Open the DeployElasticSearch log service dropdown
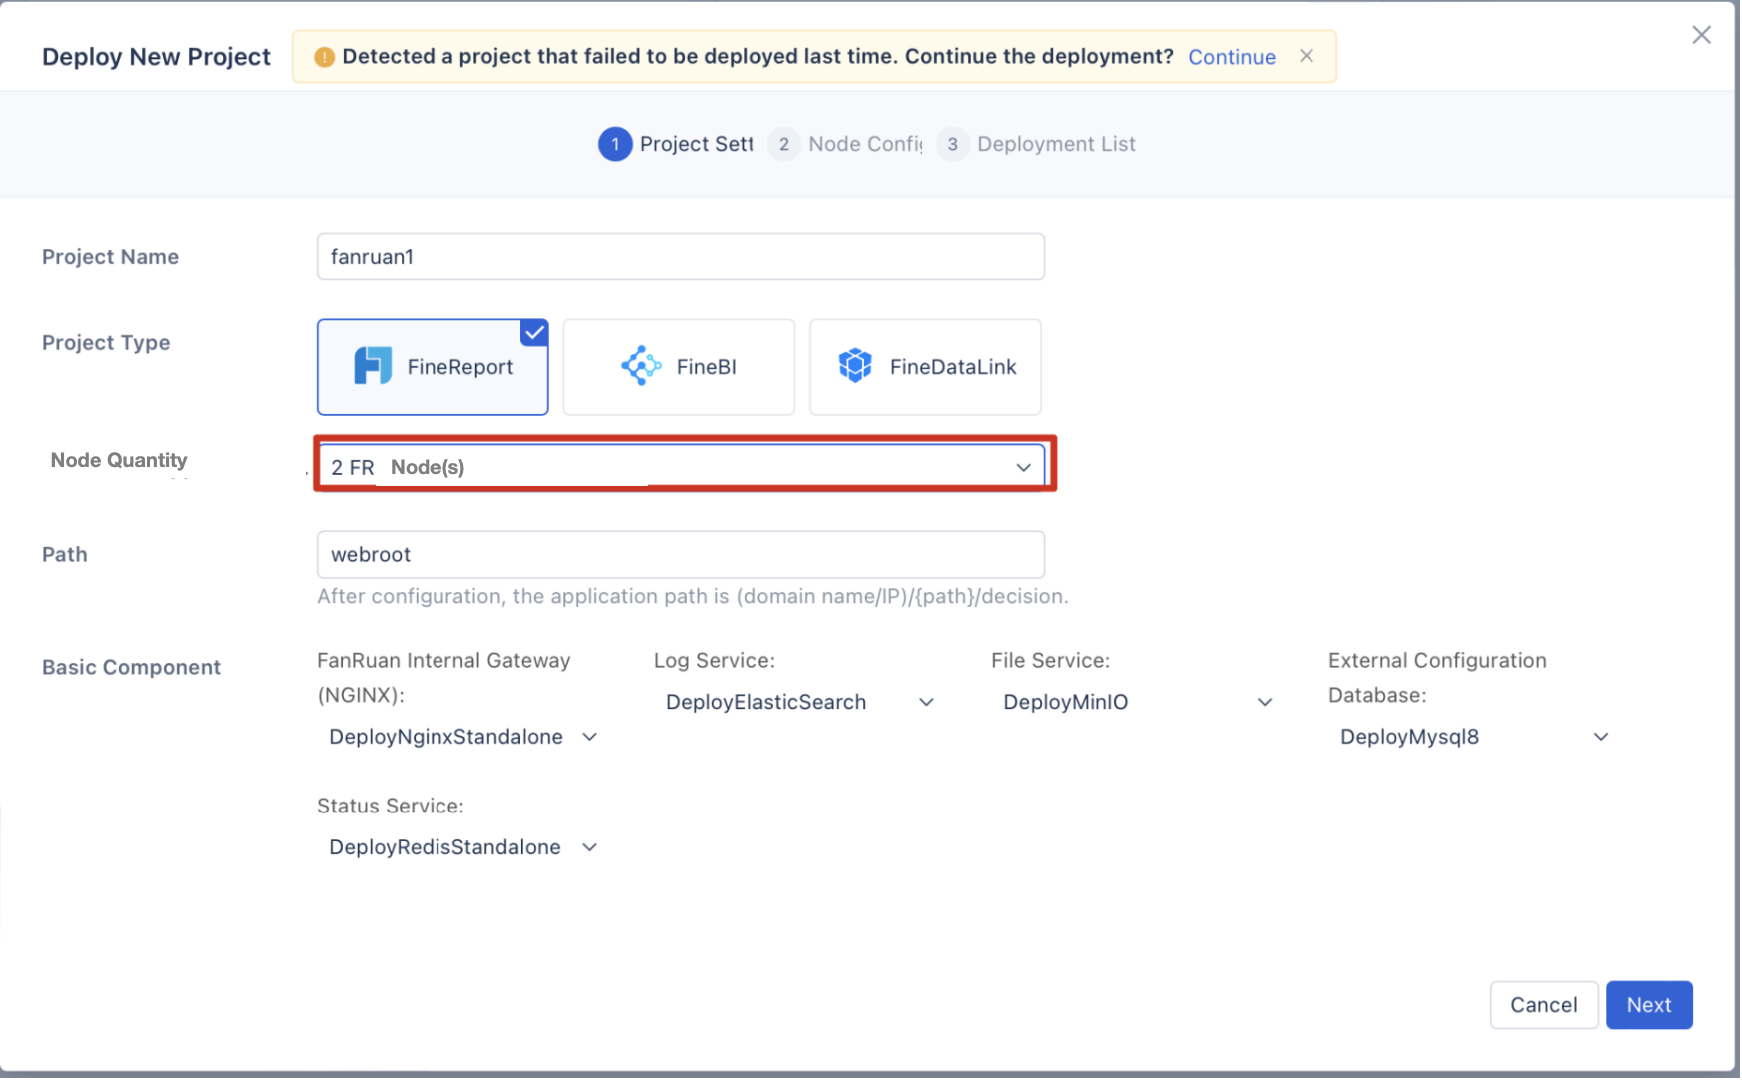The height and width of the screenshot is (1080, 1742). pyautogui.click(x=926, y=702)
